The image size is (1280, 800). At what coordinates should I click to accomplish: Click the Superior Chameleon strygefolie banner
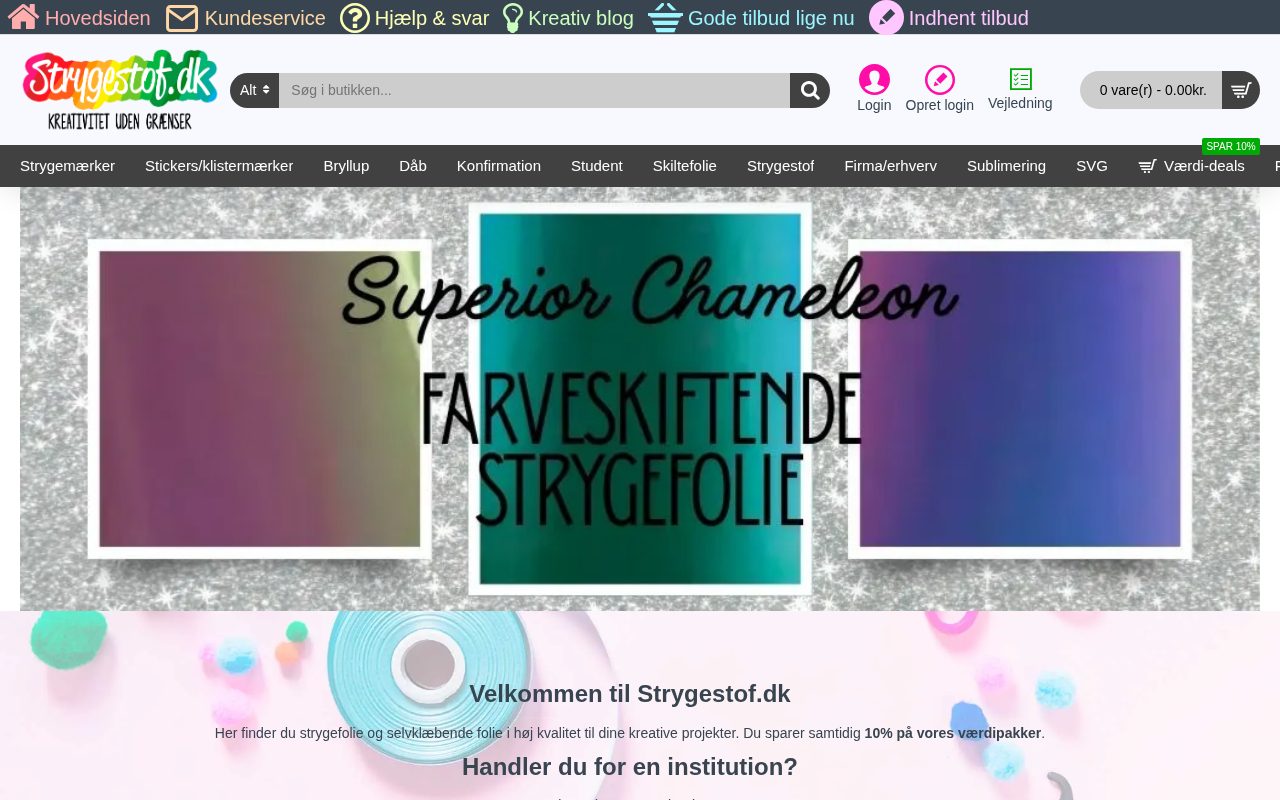(640, 399)
